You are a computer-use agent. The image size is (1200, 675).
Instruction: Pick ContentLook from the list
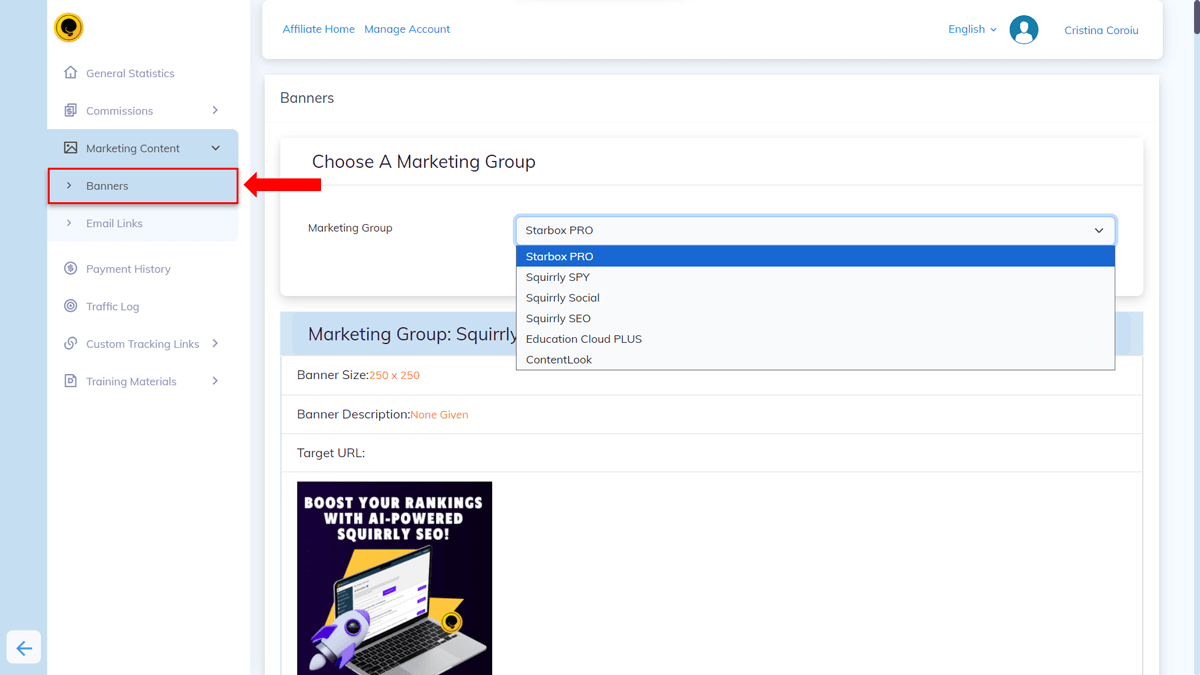point(815,359)
